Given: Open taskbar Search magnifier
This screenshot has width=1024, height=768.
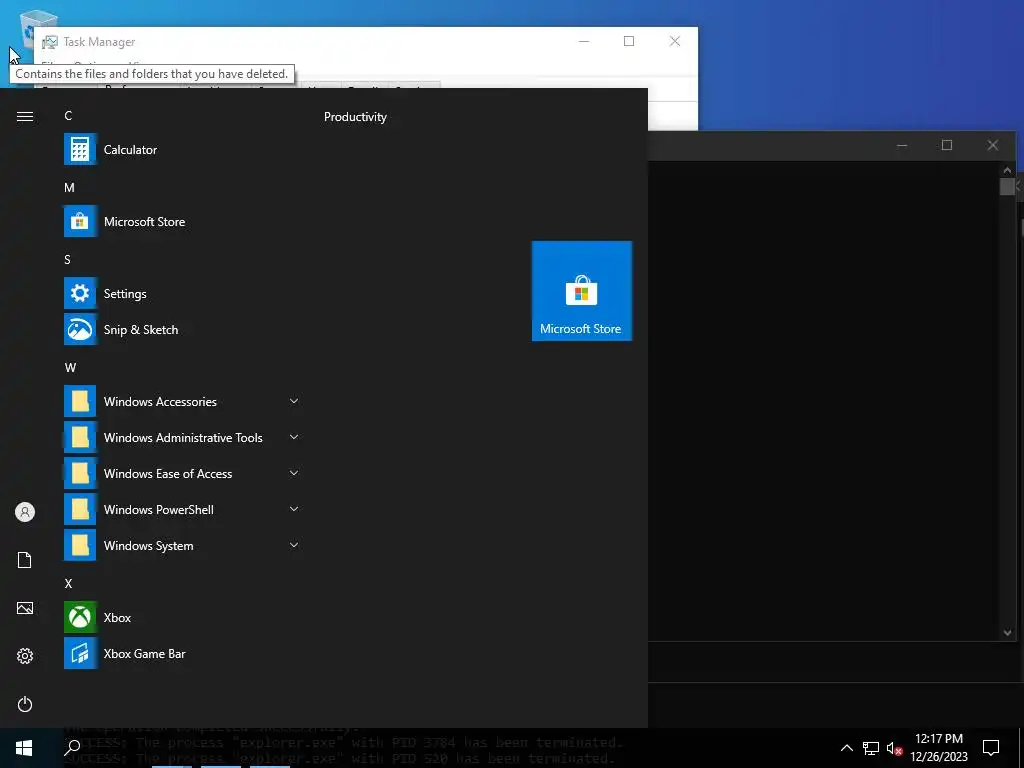Looking at the screenshot, I should pos(72,748).
